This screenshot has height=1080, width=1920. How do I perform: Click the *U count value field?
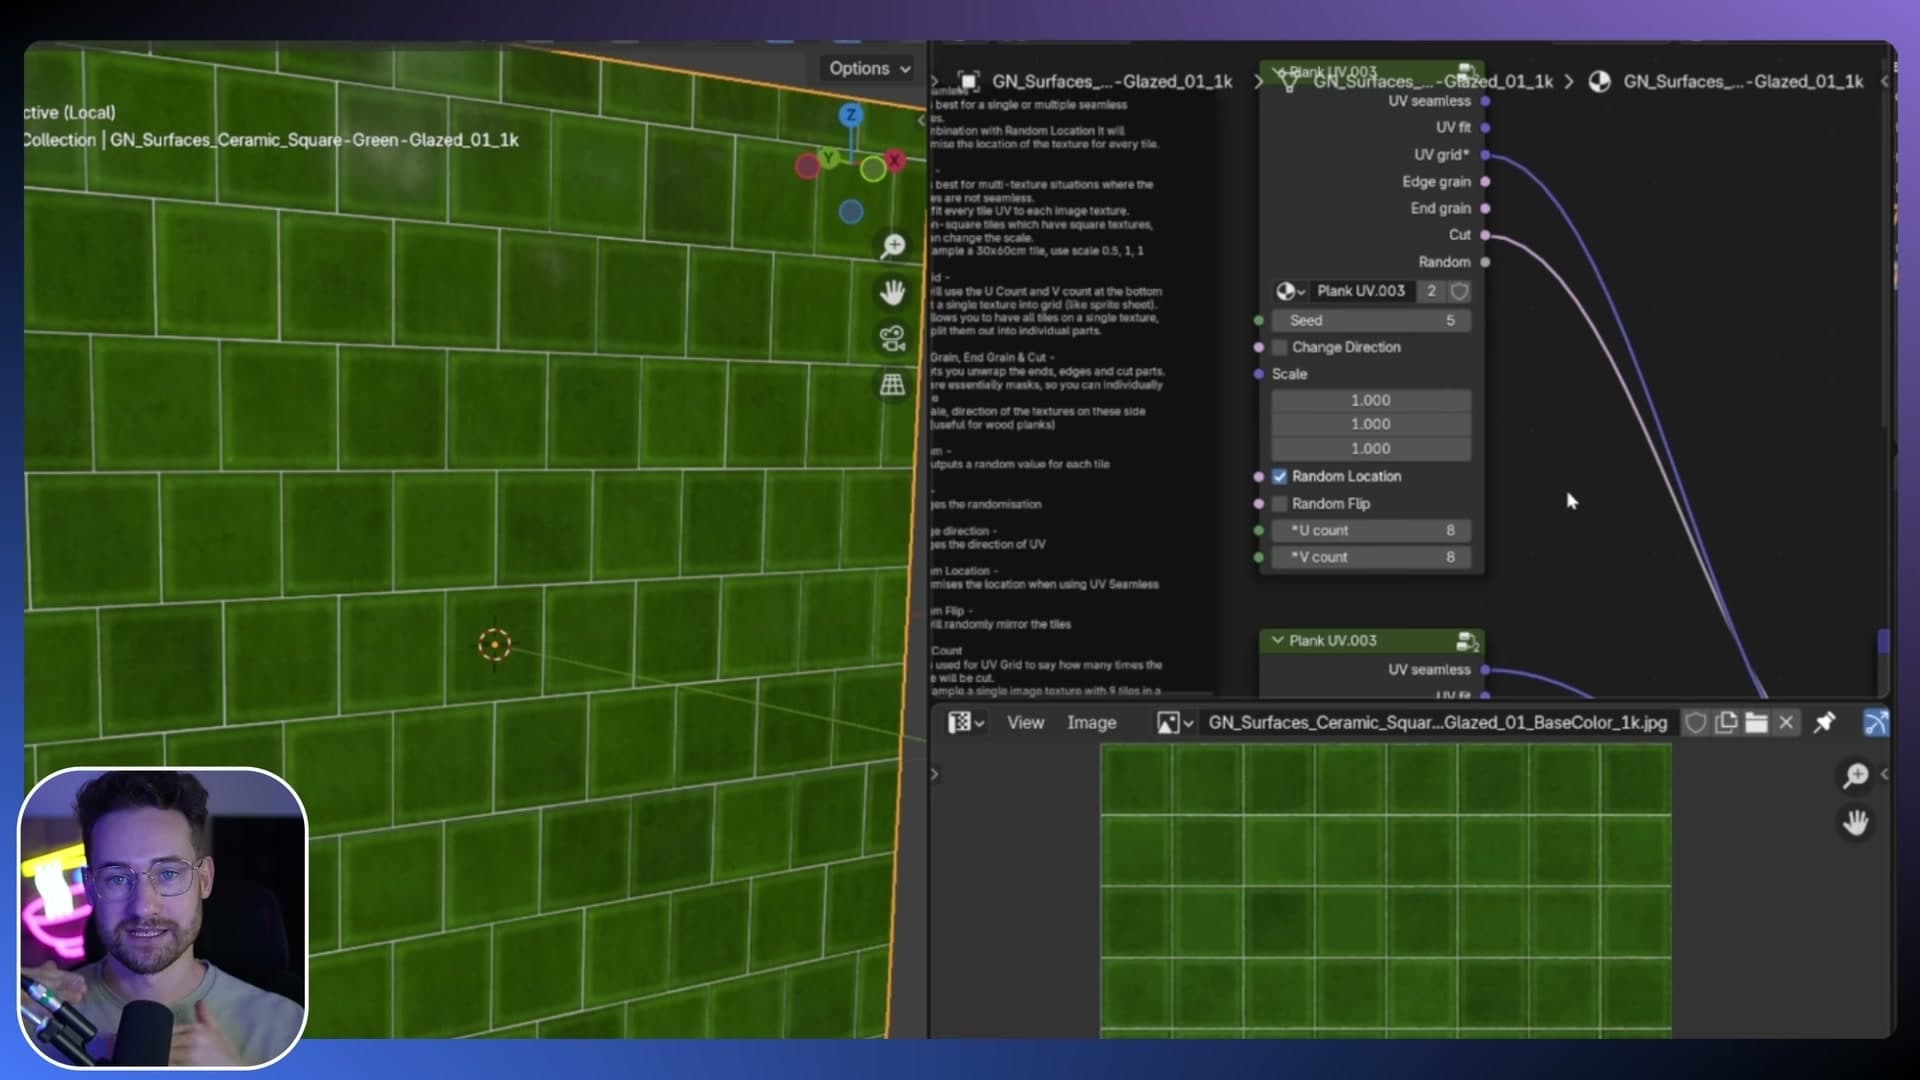tap(1370, 531)
